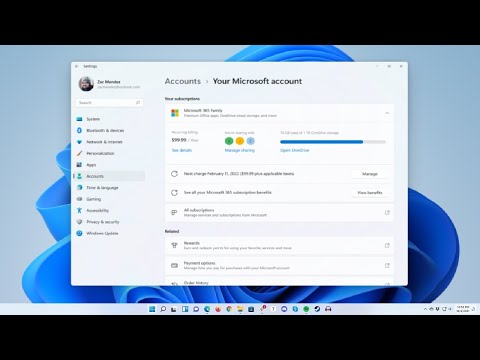Screen dimensions: 480x360
Task: Click the Rewards external link icon
Action: click(387, 245)
